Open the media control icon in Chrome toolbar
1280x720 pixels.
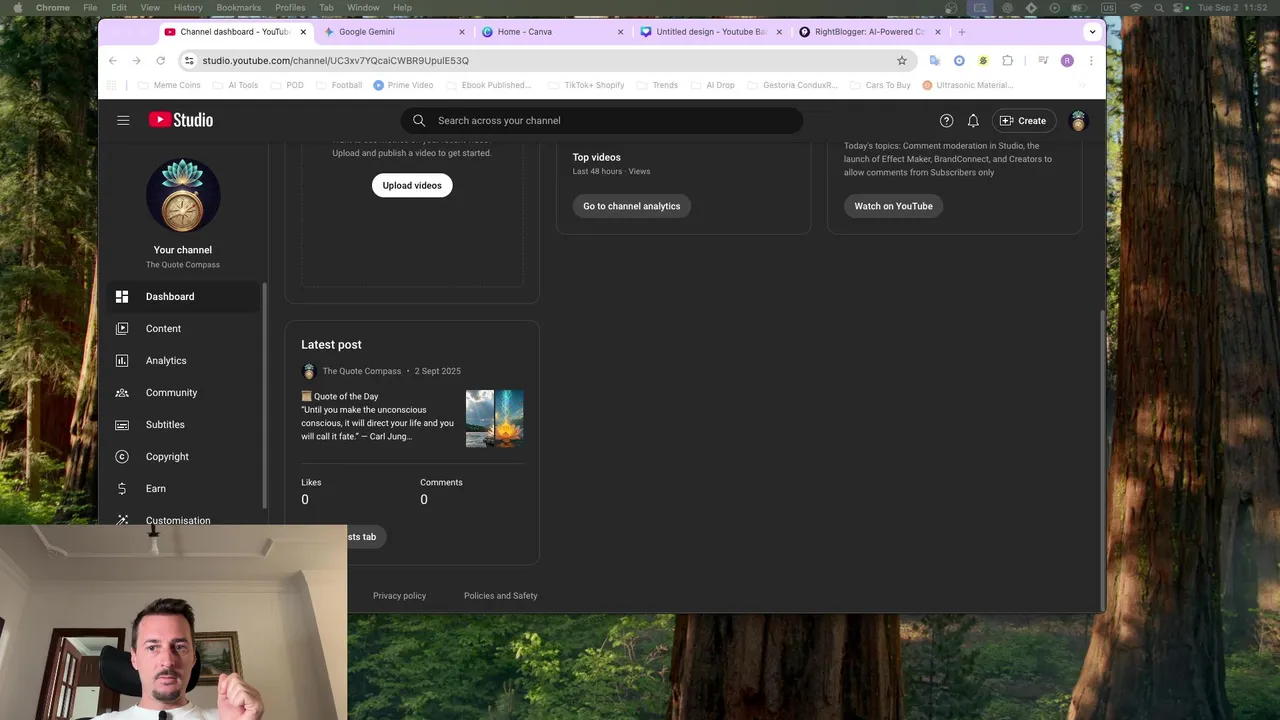1043,61
